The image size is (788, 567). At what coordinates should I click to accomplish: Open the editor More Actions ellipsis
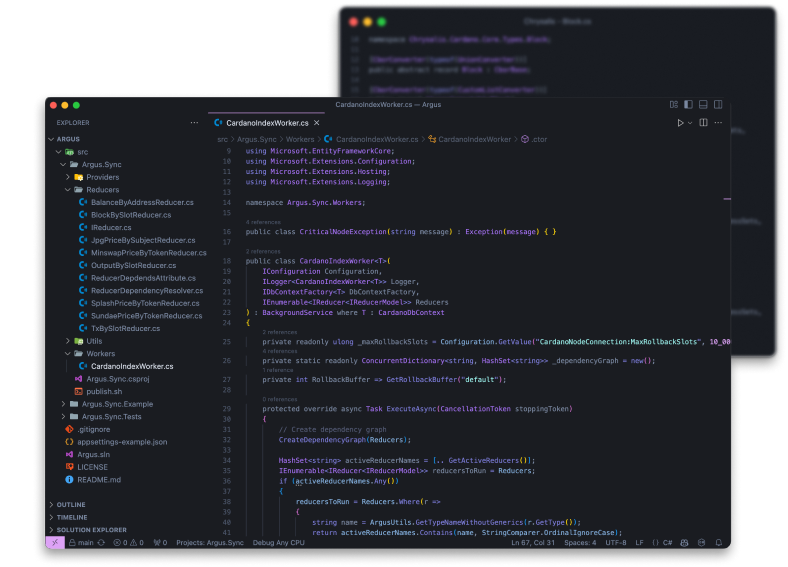(720, 123)
